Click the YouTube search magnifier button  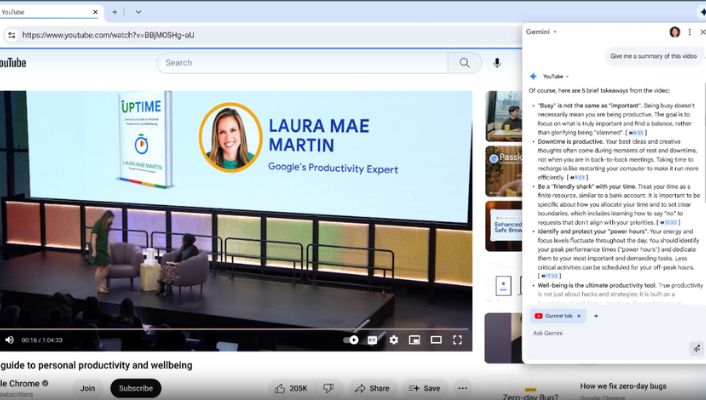pos(464,62)
